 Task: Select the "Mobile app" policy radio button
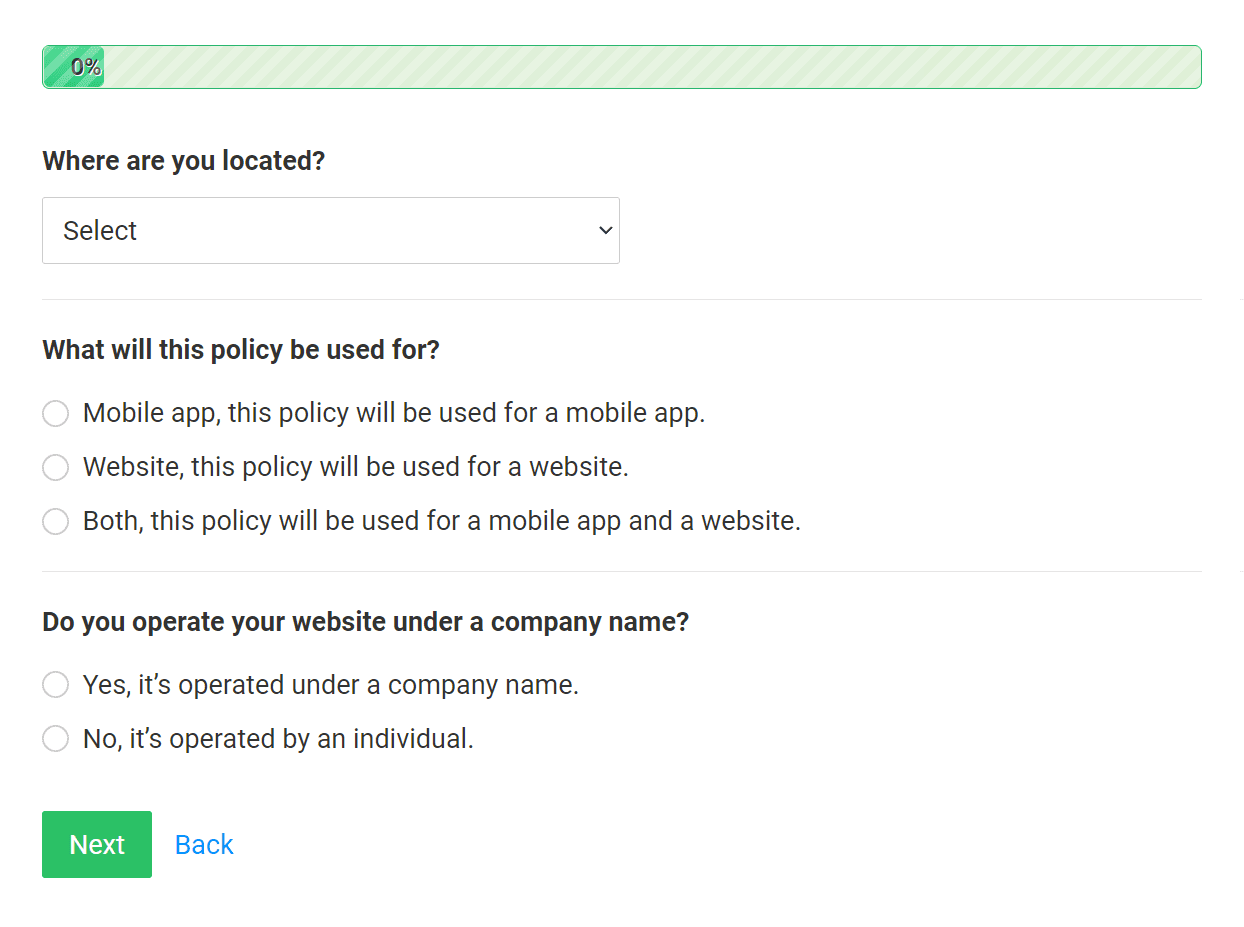[x=55, y=413]
